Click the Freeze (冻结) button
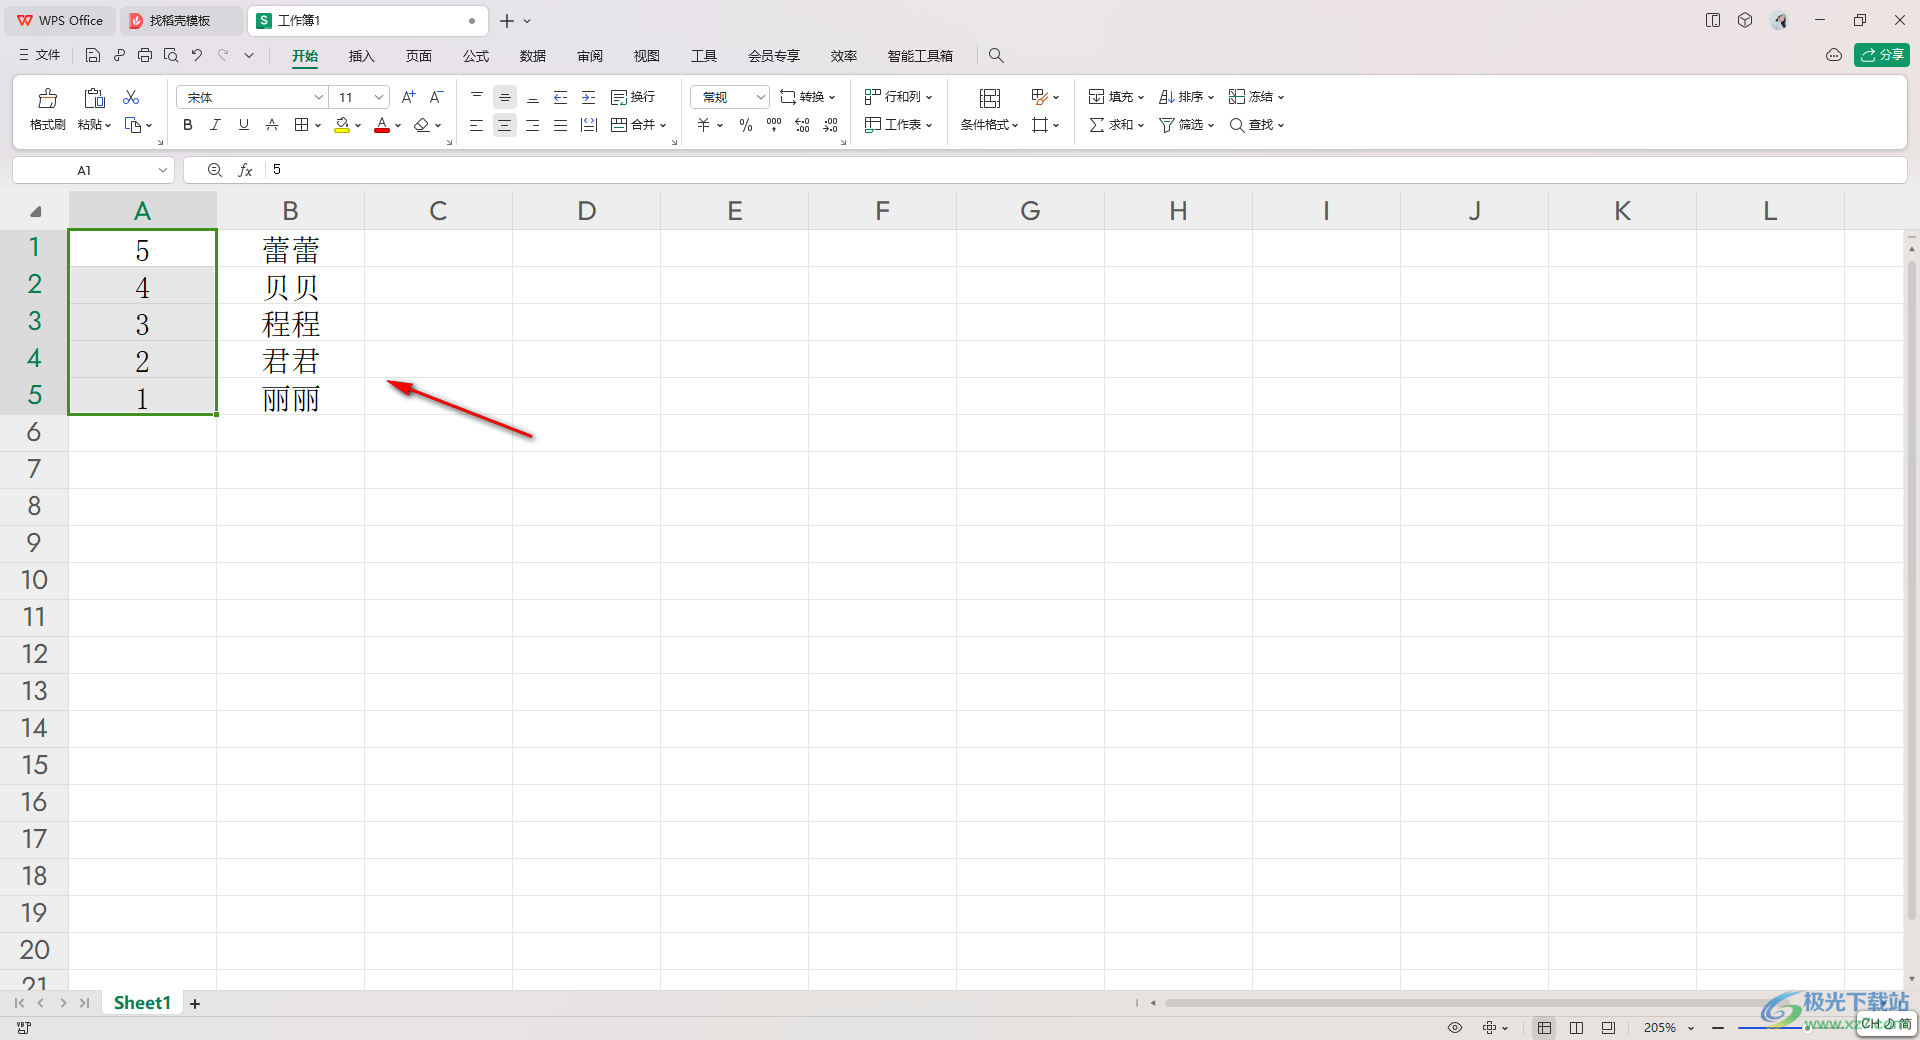1920x1040 pixels. click(1257, 97)
